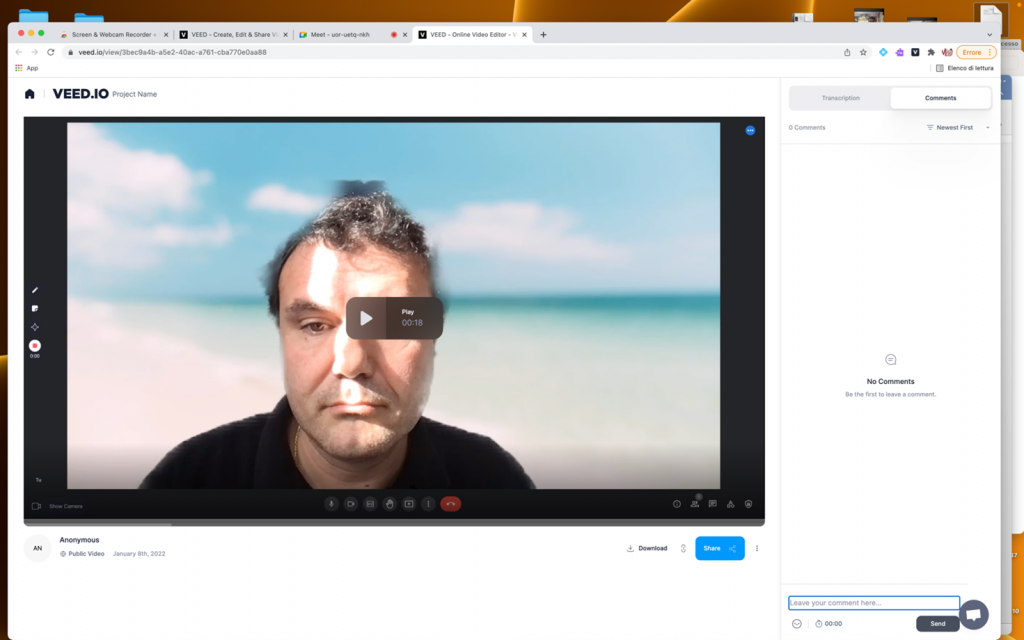The image size is (1024, 640).
Task: Raise hand in Meet controls
Action: click(389, 504)
